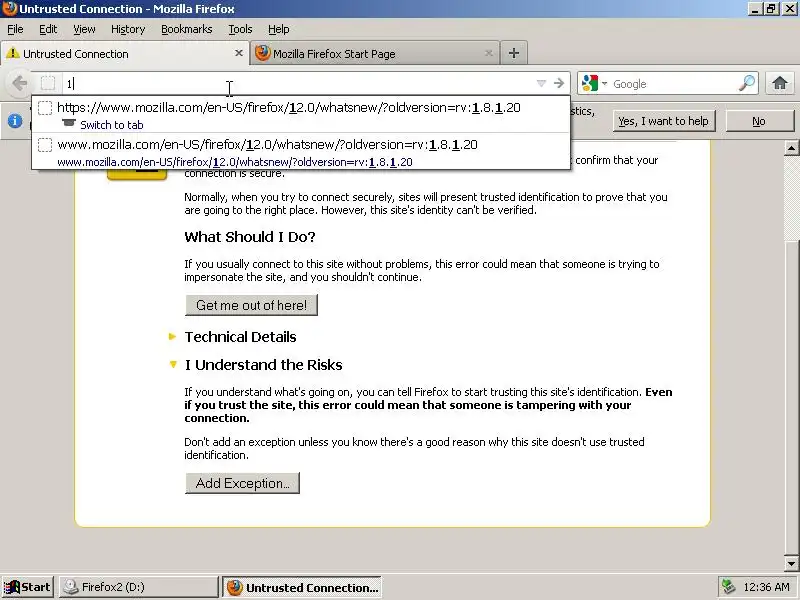This screenshot has width=800, height=600.
Task: Switch to Mozilla Firefox Start Page tab
Action: [x=374, y=53]
